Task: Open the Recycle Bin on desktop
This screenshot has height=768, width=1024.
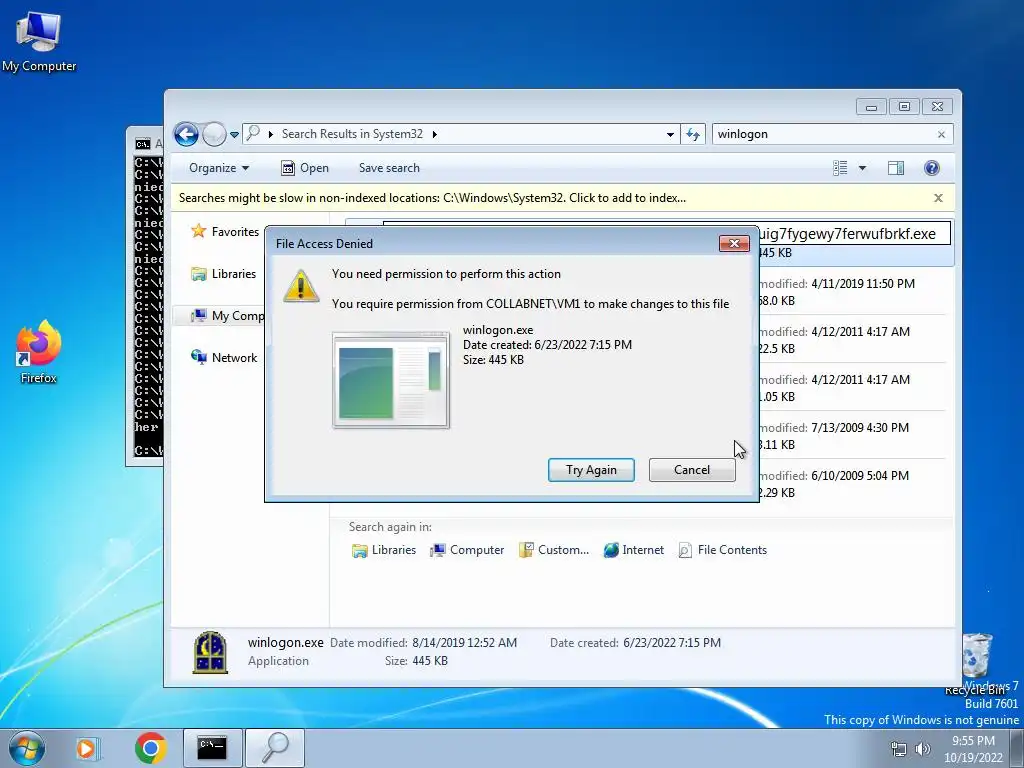Action: (977, 663)
